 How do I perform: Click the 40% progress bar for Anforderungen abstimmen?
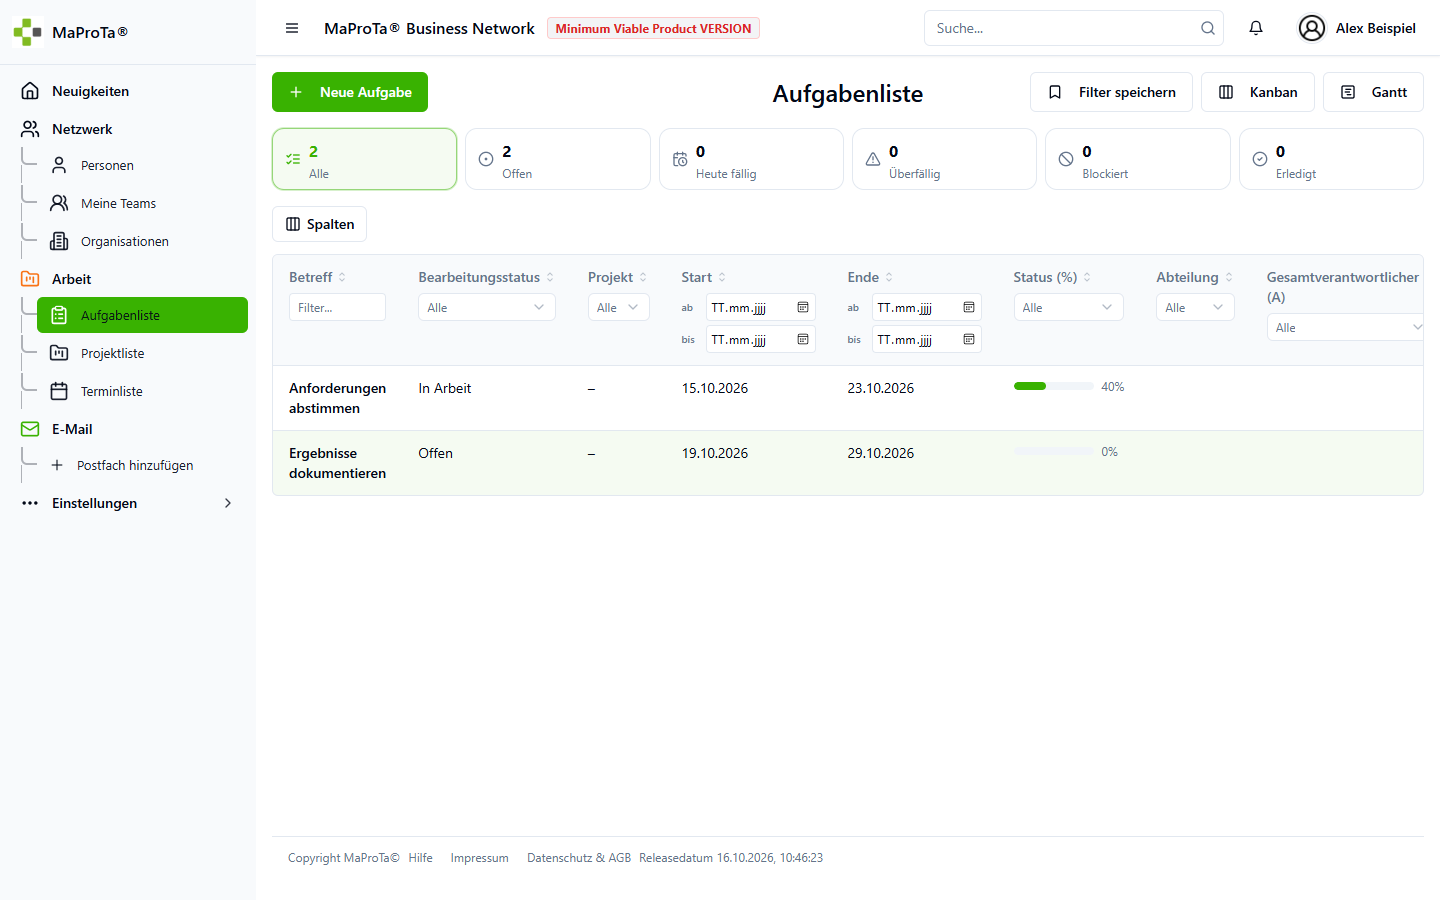pos(1054,386)
